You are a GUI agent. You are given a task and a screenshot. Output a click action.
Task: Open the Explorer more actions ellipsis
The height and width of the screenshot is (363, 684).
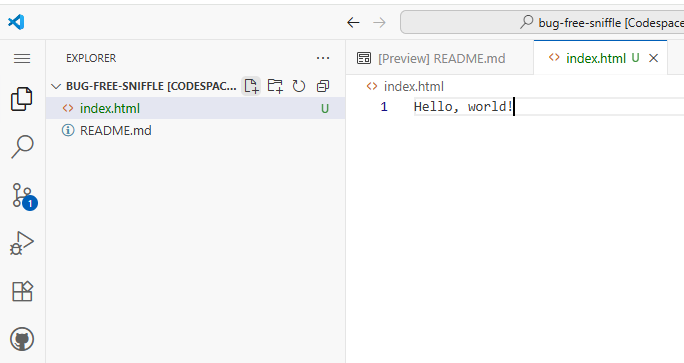click(323, 58)
